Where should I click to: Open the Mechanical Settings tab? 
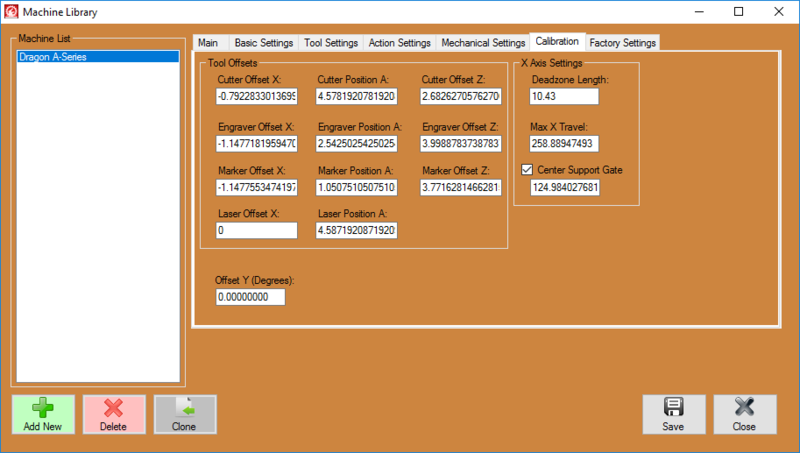pyautogui.click(x=483, y=43)
